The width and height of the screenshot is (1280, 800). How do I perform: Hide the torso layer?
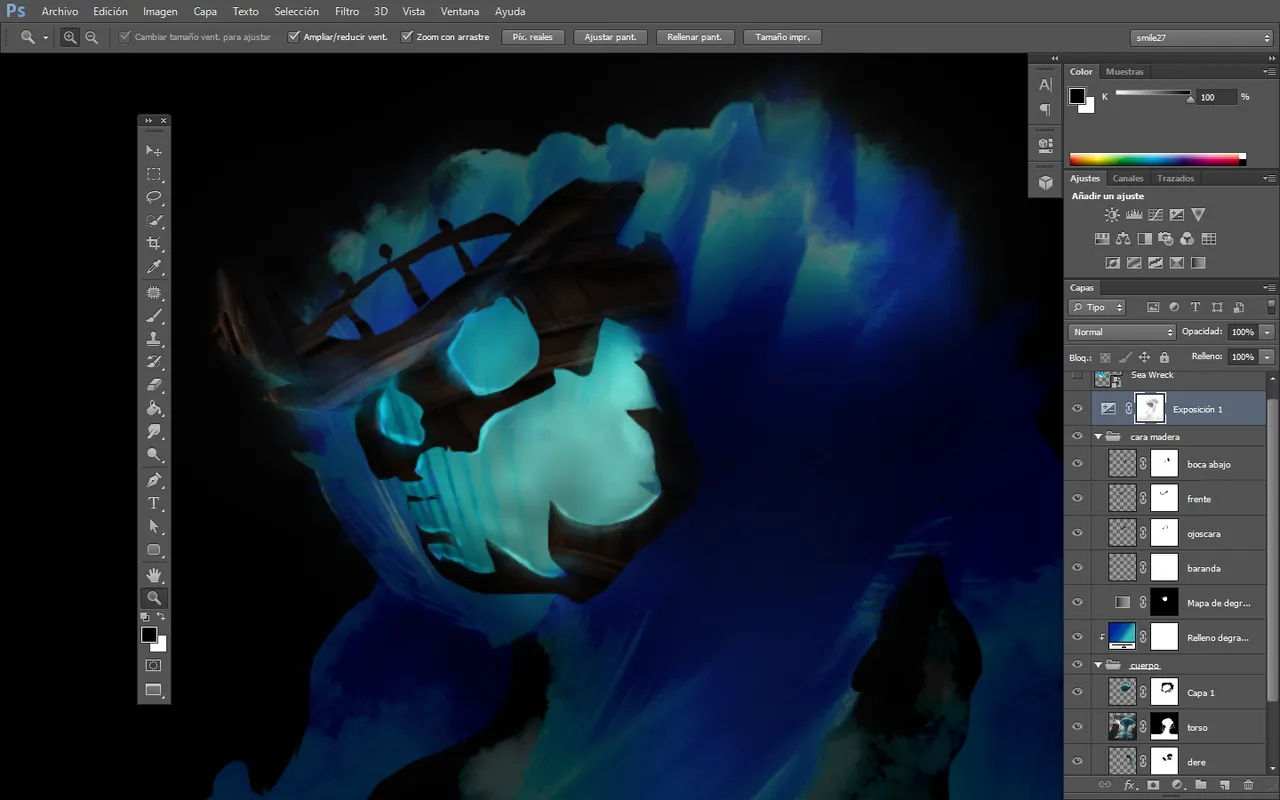(1077, 727)
